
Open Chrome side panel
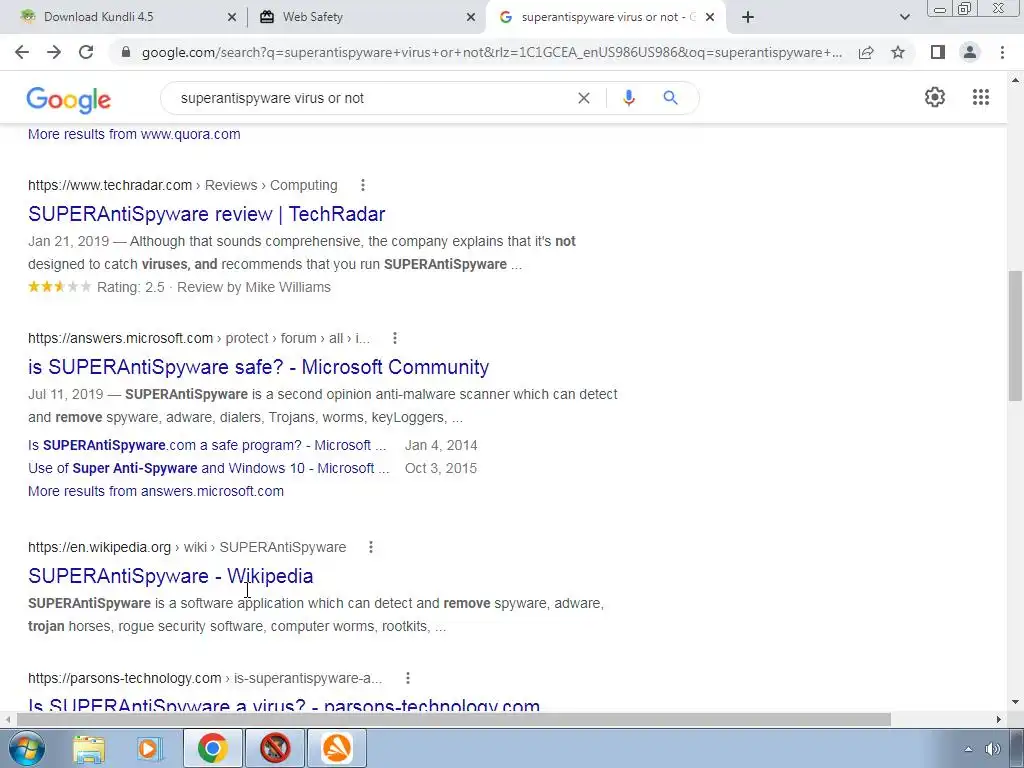[938, 52]
